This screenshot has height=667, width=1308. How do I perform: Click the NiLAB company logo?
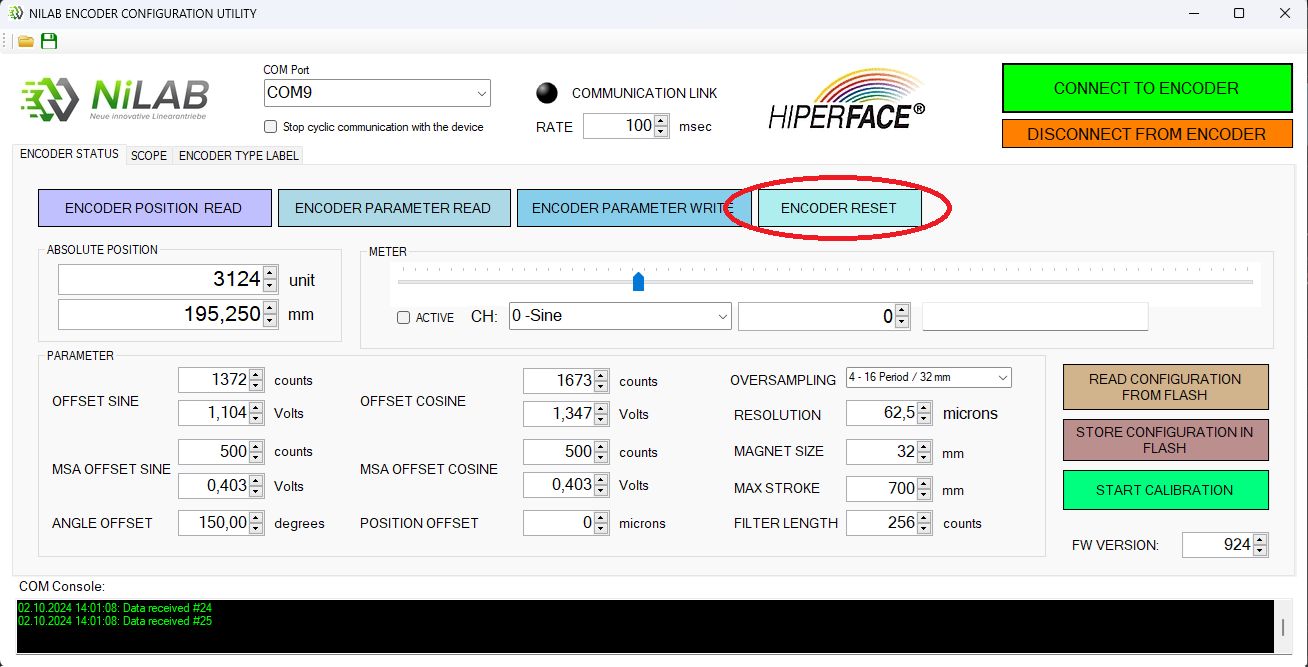point(114,95)
